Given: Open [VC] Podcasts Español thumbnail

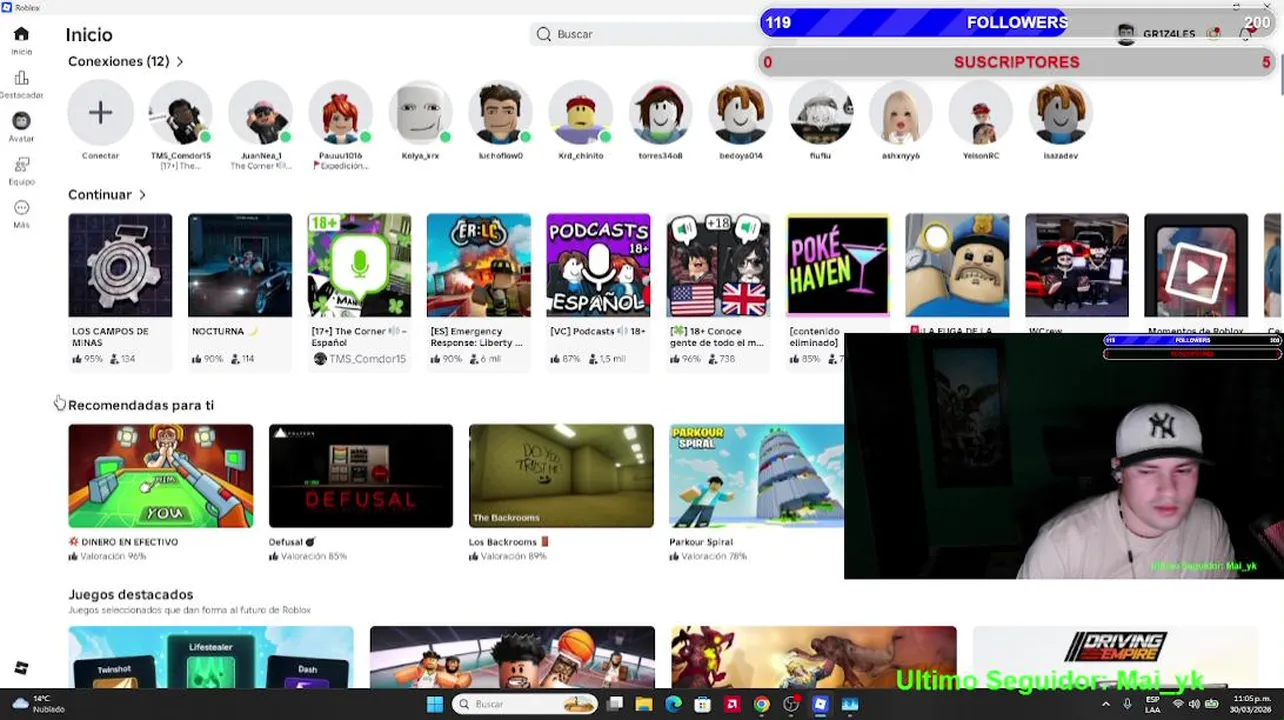Looking at the screenshot, I should click(x=598, y=265).
